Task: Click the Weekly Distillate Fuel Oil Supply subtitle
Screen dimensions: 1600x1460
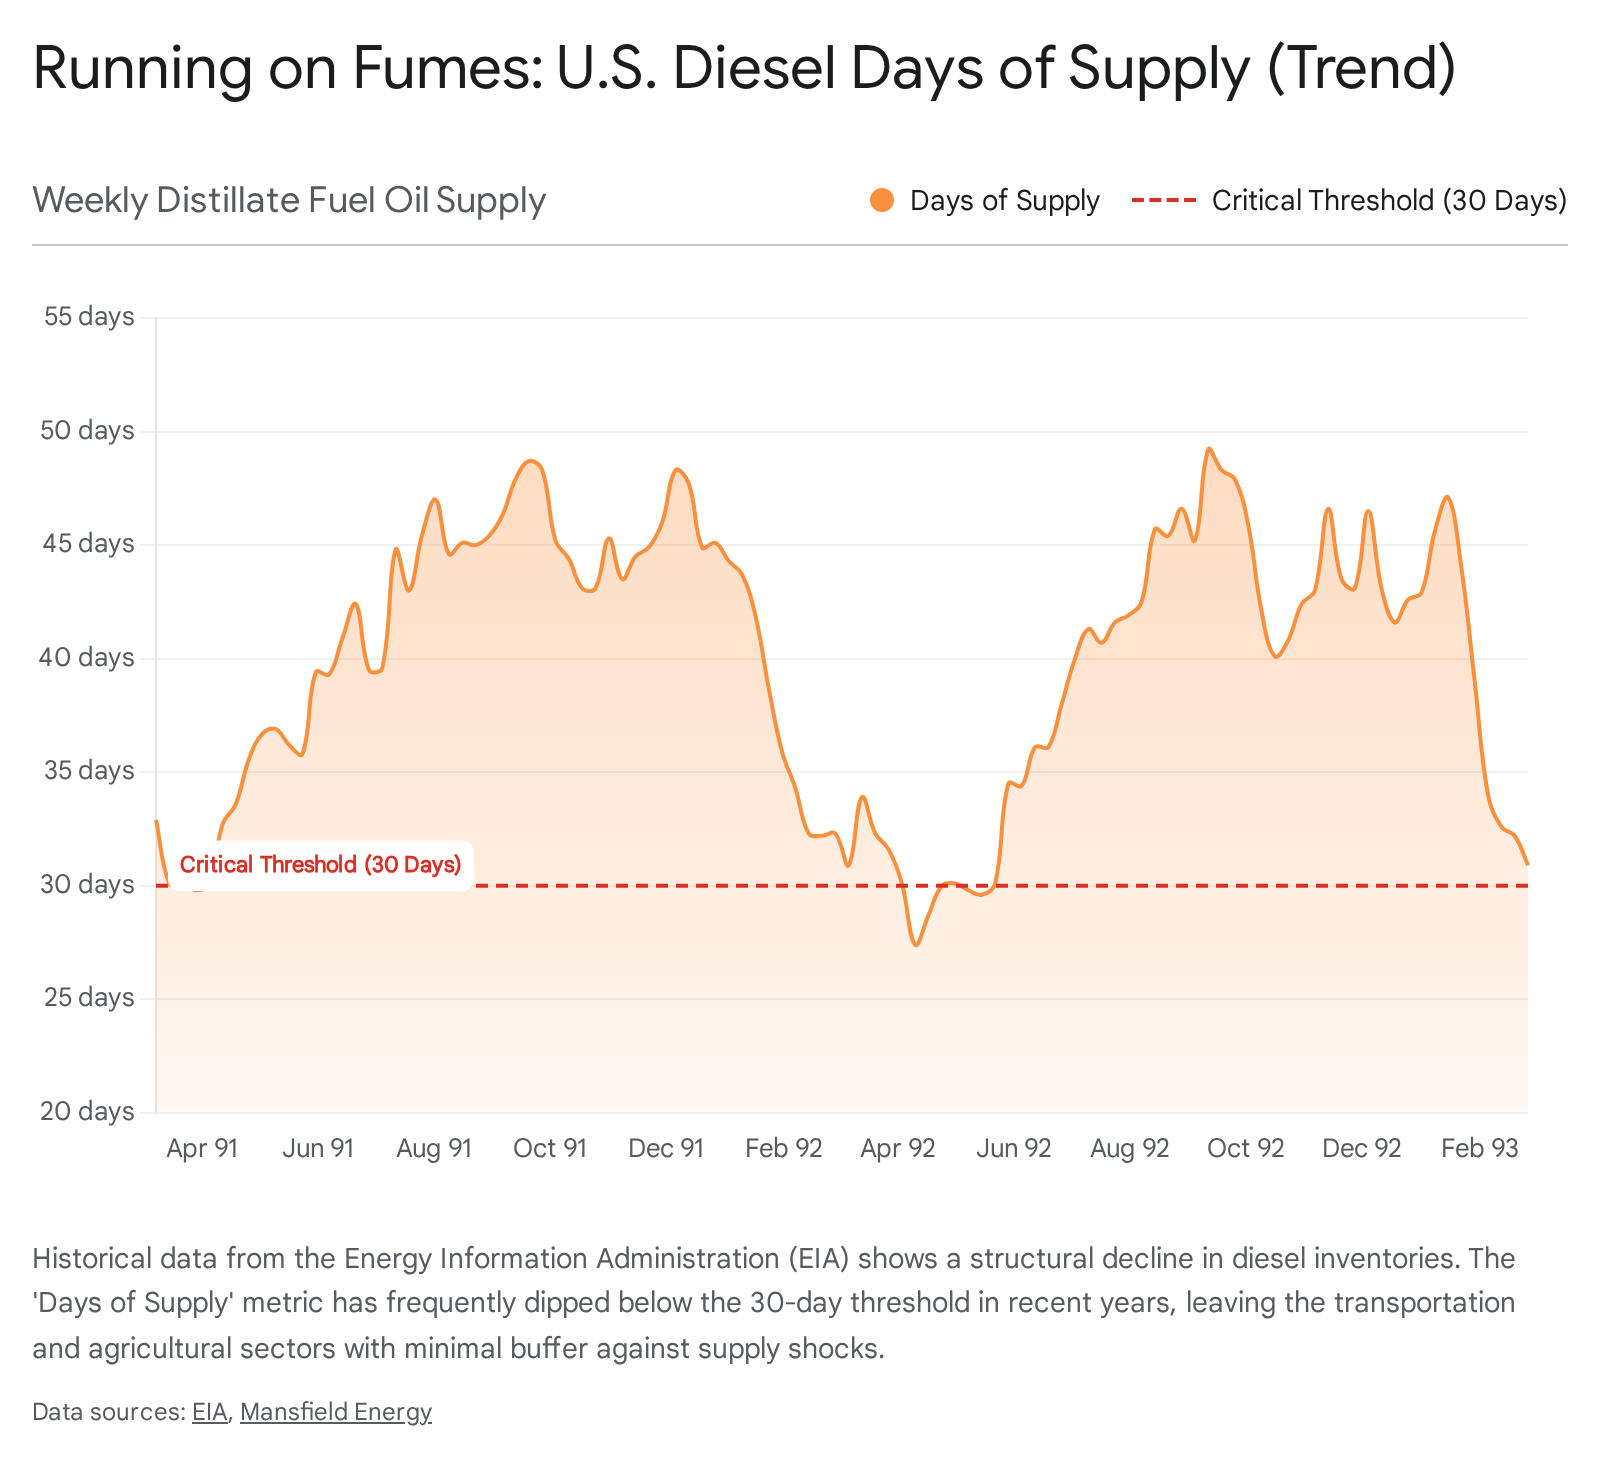Action: click(x=289, y=200)
